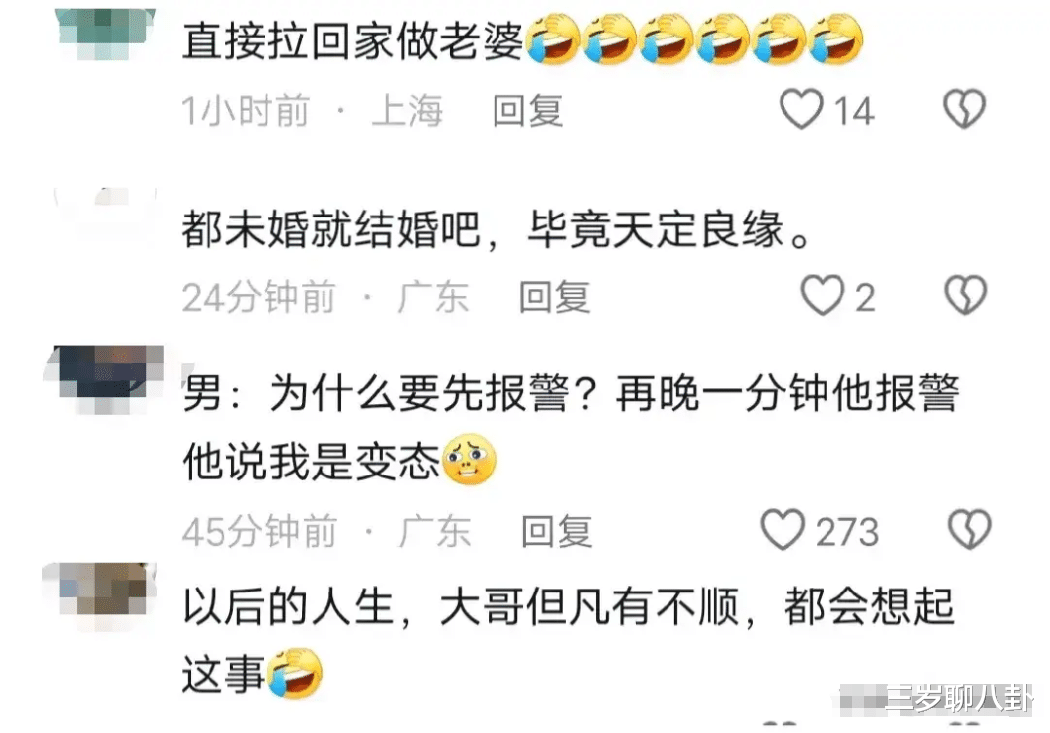
Task: Tap the 14 like count number
Action: tap(854, 110)
